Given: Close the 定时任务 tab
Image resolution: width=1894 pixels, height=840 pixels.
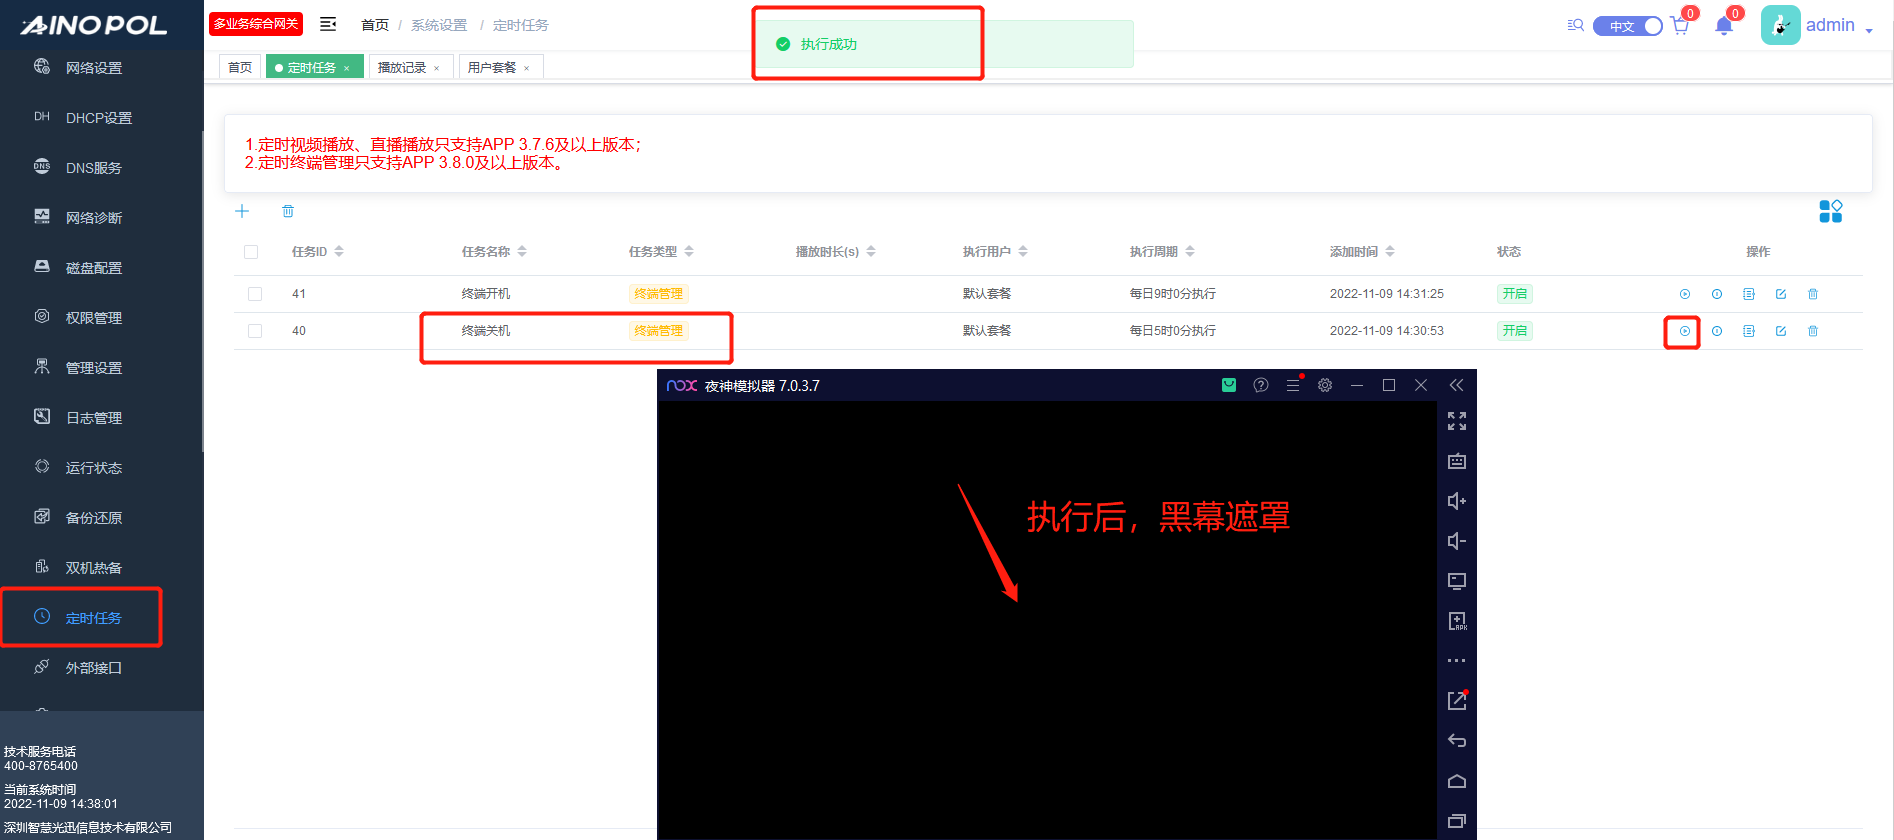Looking at the screenshot, I should point(347,68).
